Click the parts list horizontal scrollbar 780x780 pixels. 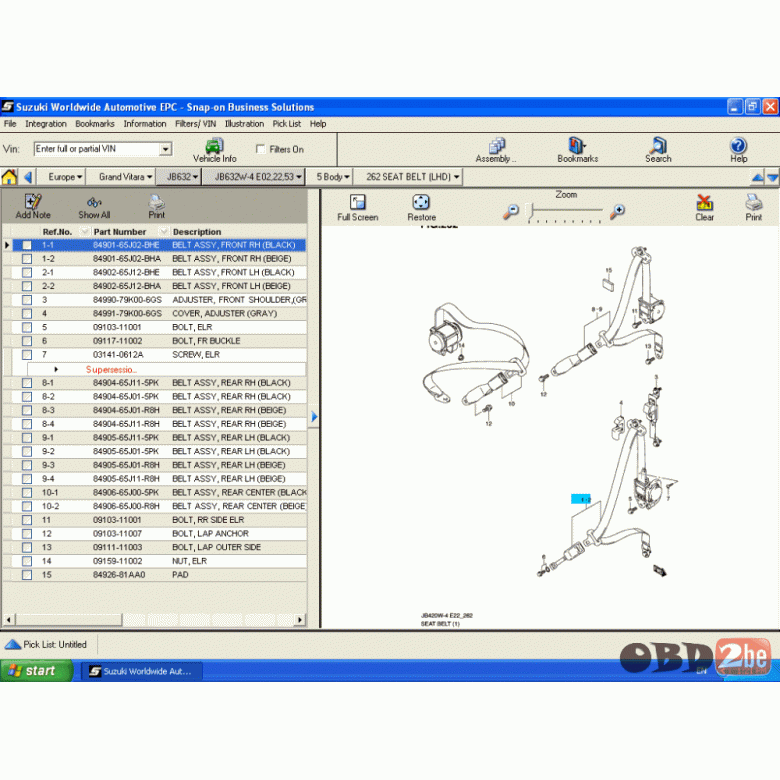coord(154,619)
